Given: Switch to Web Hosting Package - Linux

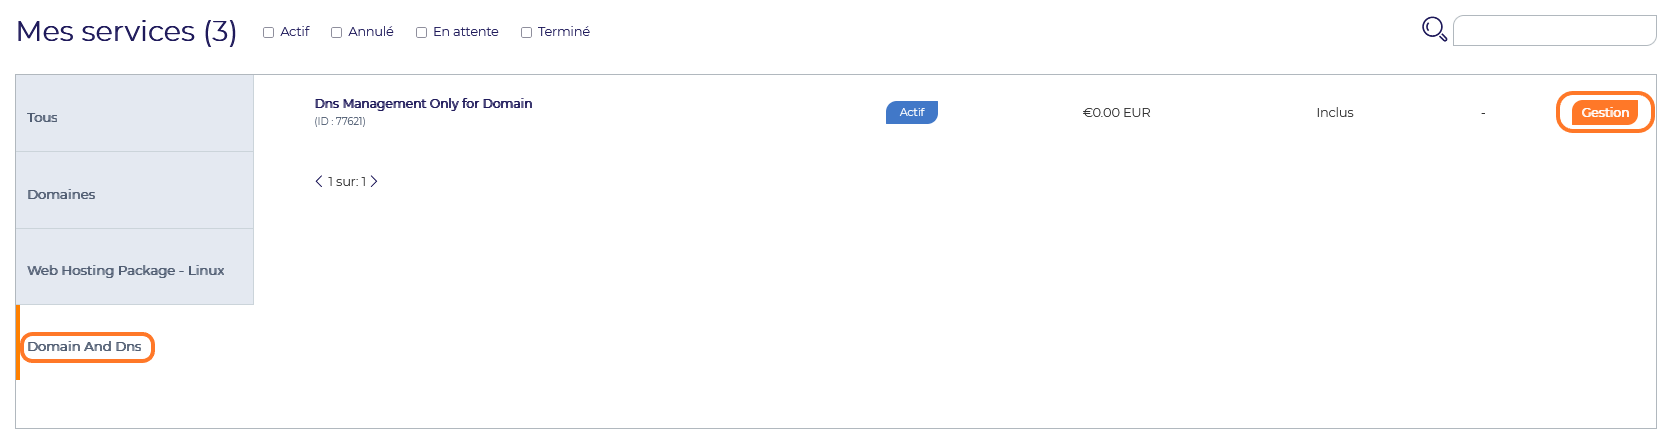Looking at the screenshot, I should (x=135, y=267).
